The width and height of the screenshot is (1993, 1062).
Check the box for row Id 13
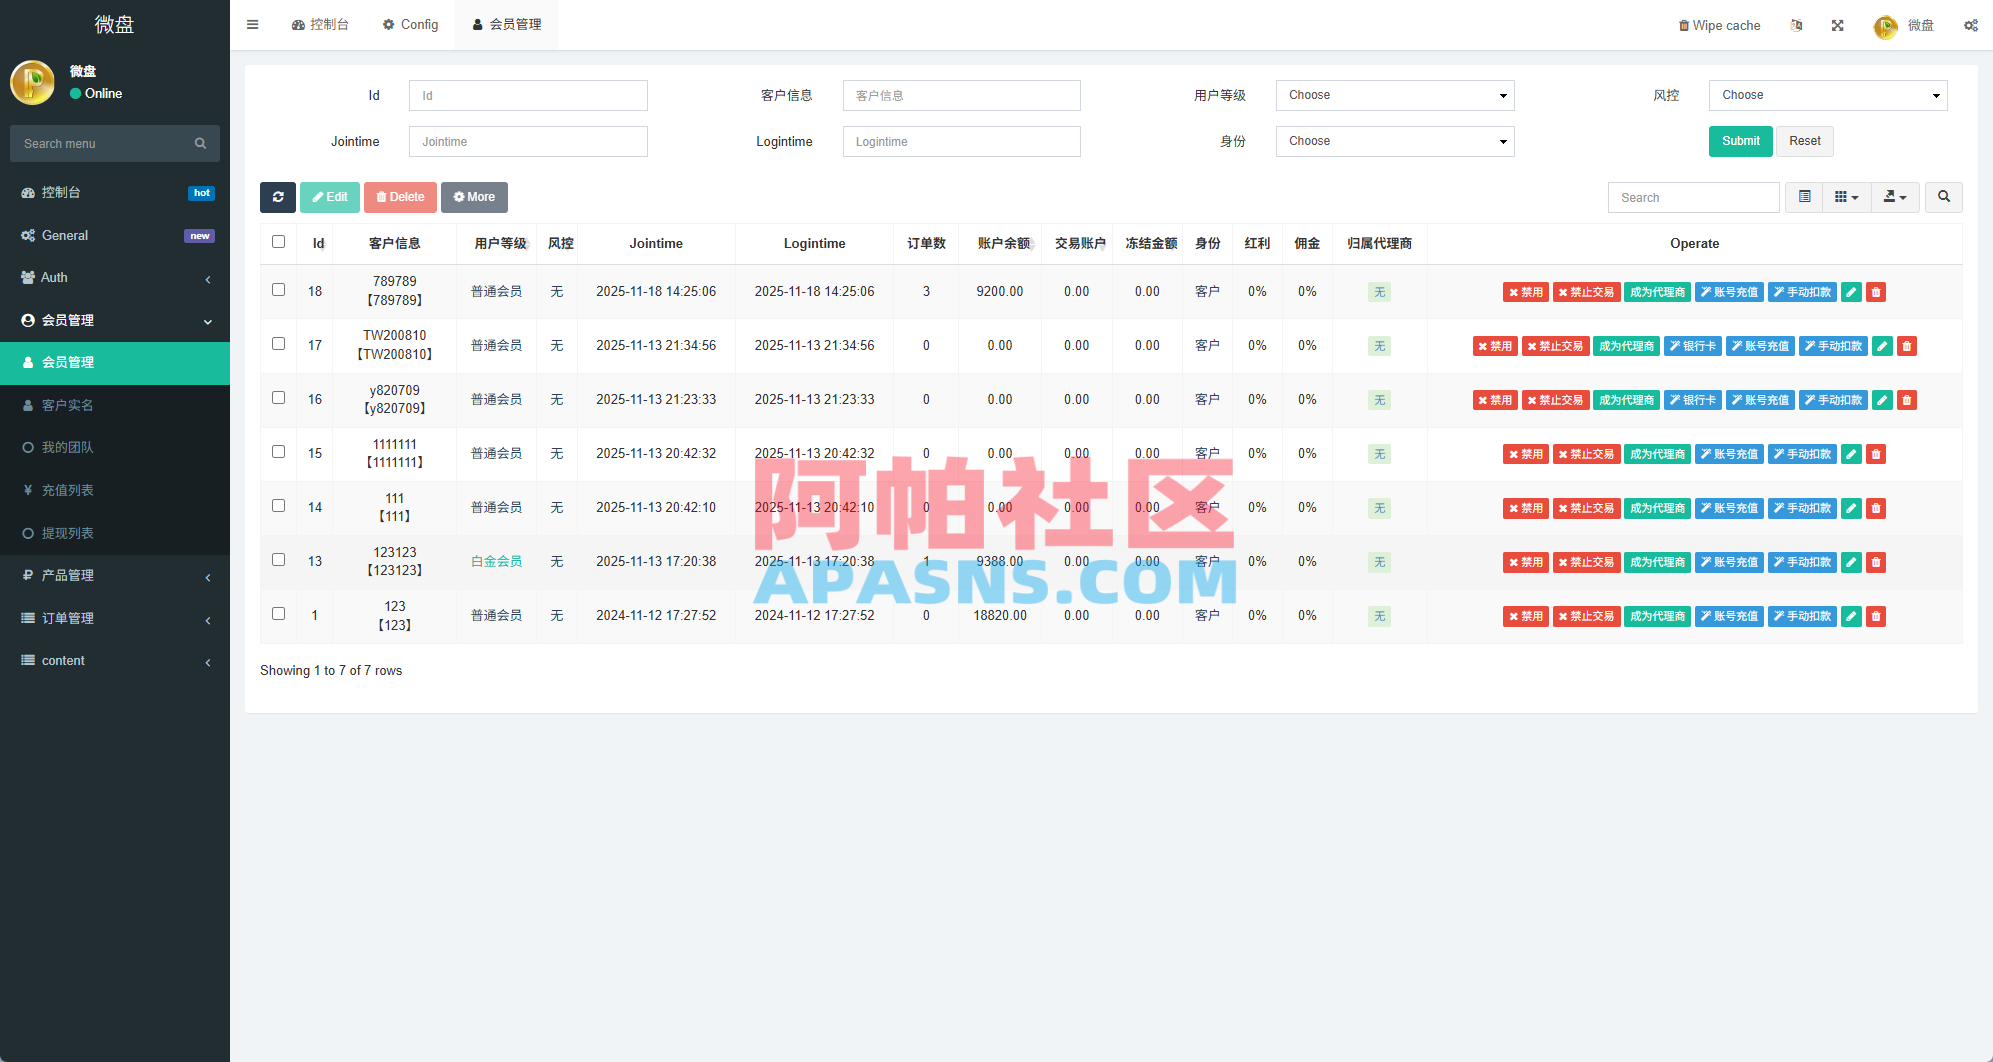click(279, 560)
